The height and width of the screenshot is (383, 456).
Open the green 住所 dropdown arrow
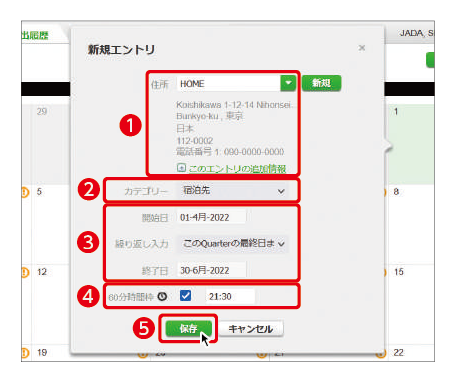click(288, 83)
